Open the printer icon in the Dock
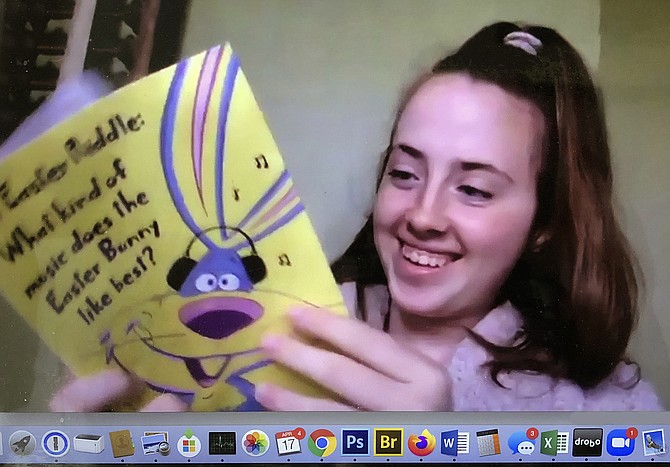This screenshot has width=670, height=467. (89, 444)
